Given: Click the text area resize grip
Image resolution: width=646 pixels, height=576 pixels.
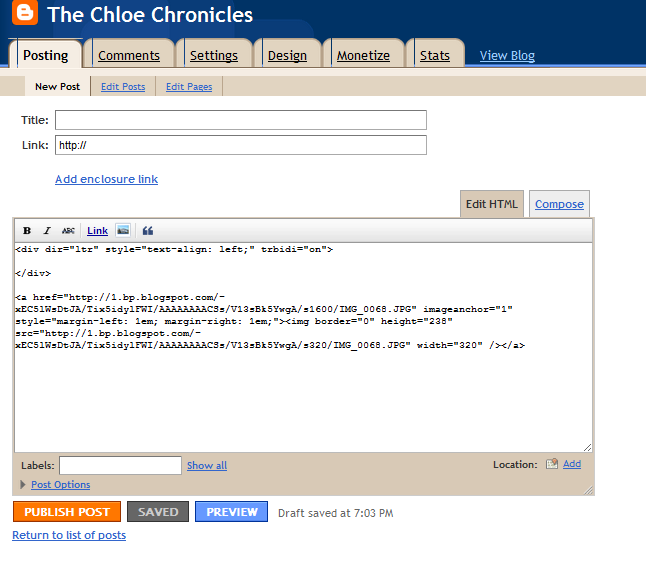Looking at the screenshot, I should pos(587,447).
